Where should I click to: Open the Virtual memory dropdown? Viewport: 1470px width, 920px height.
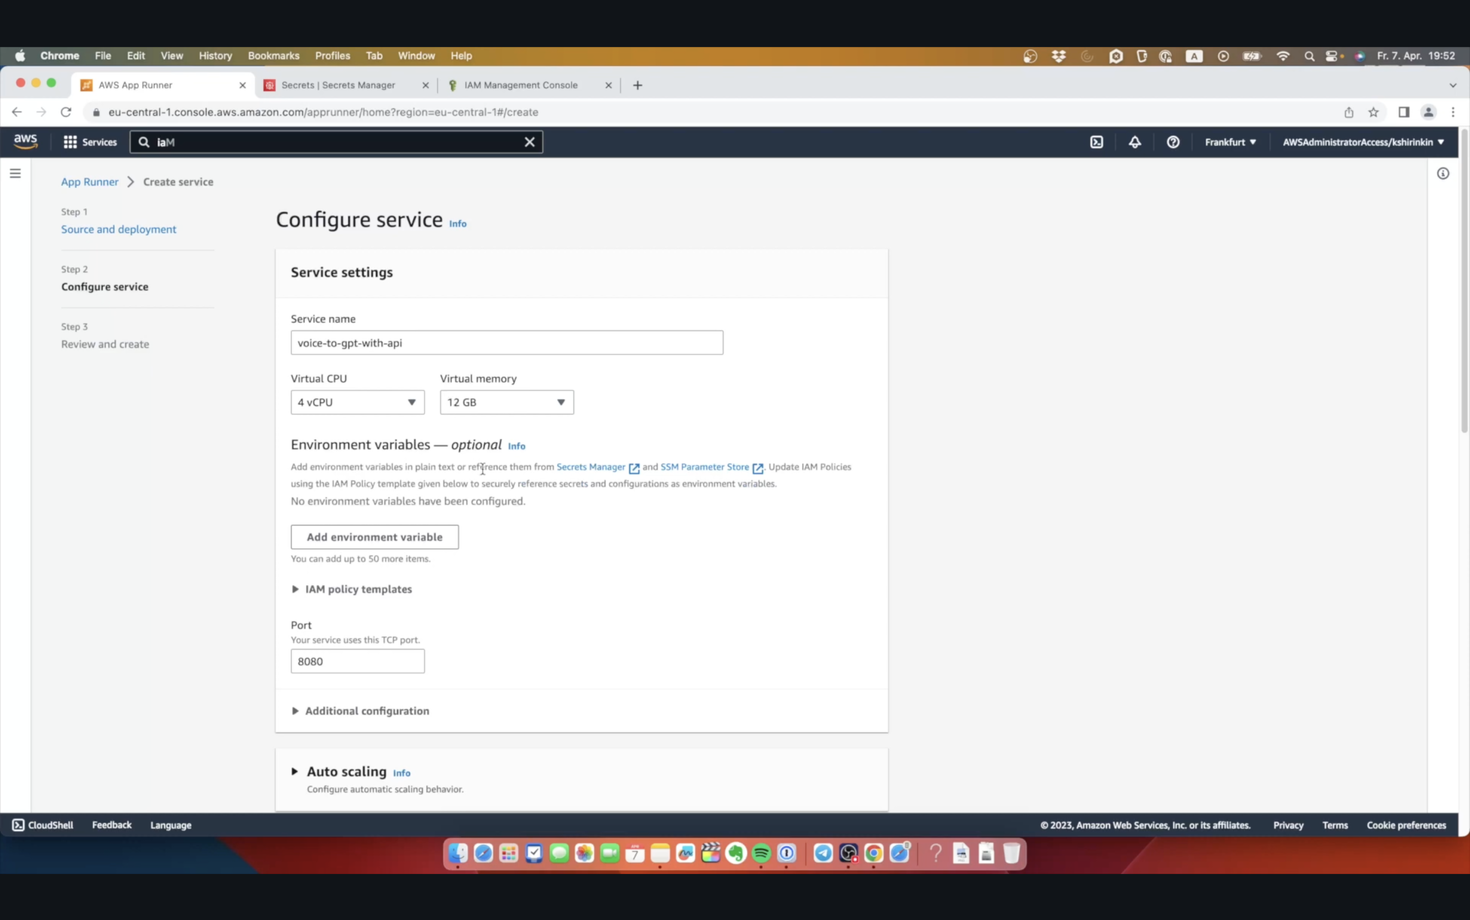point(507,402)
